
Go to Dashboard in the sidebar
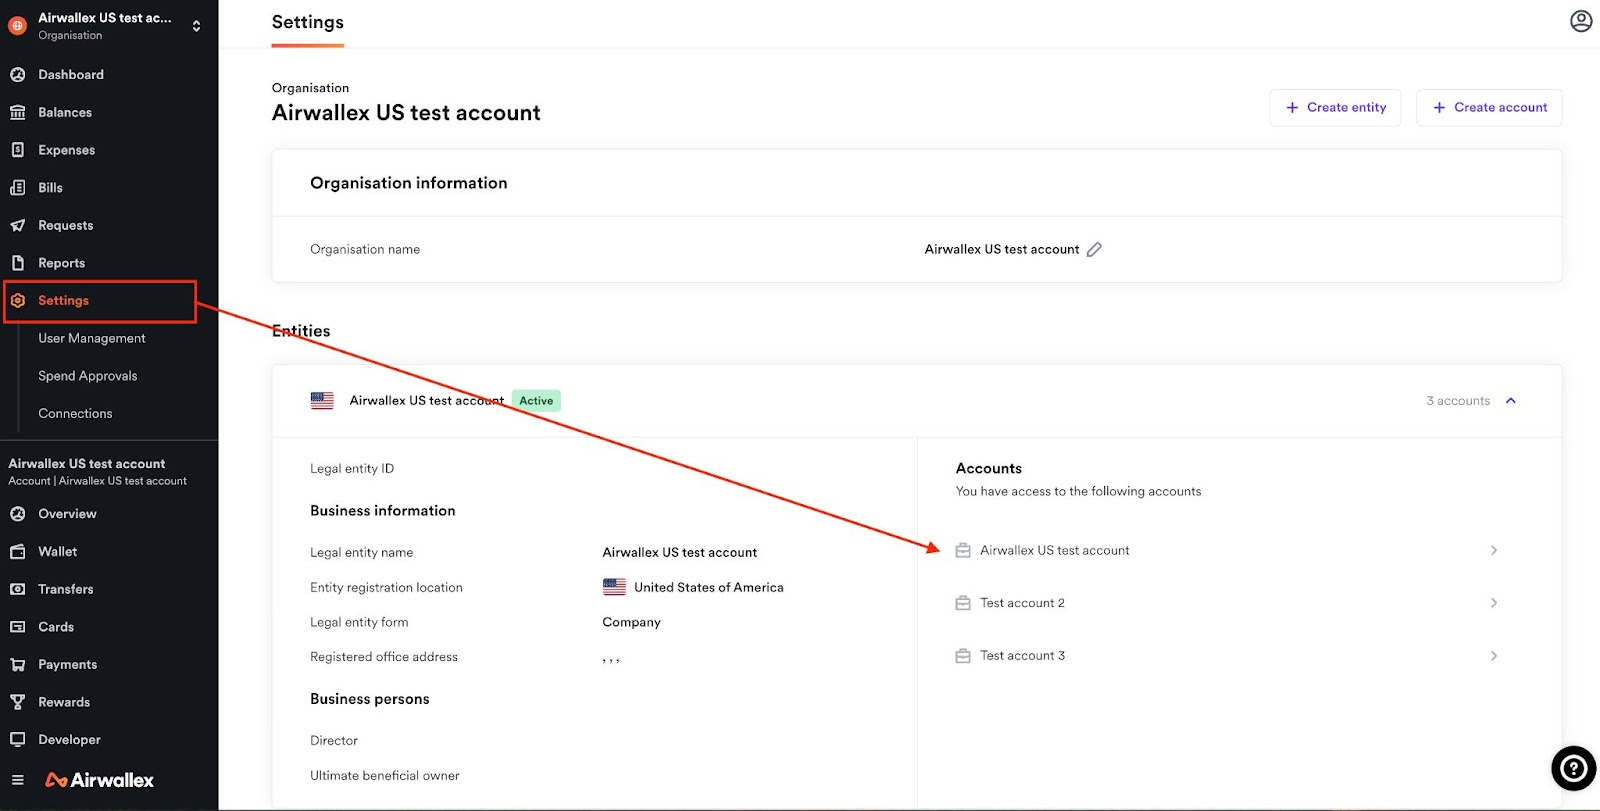[70, 75]
